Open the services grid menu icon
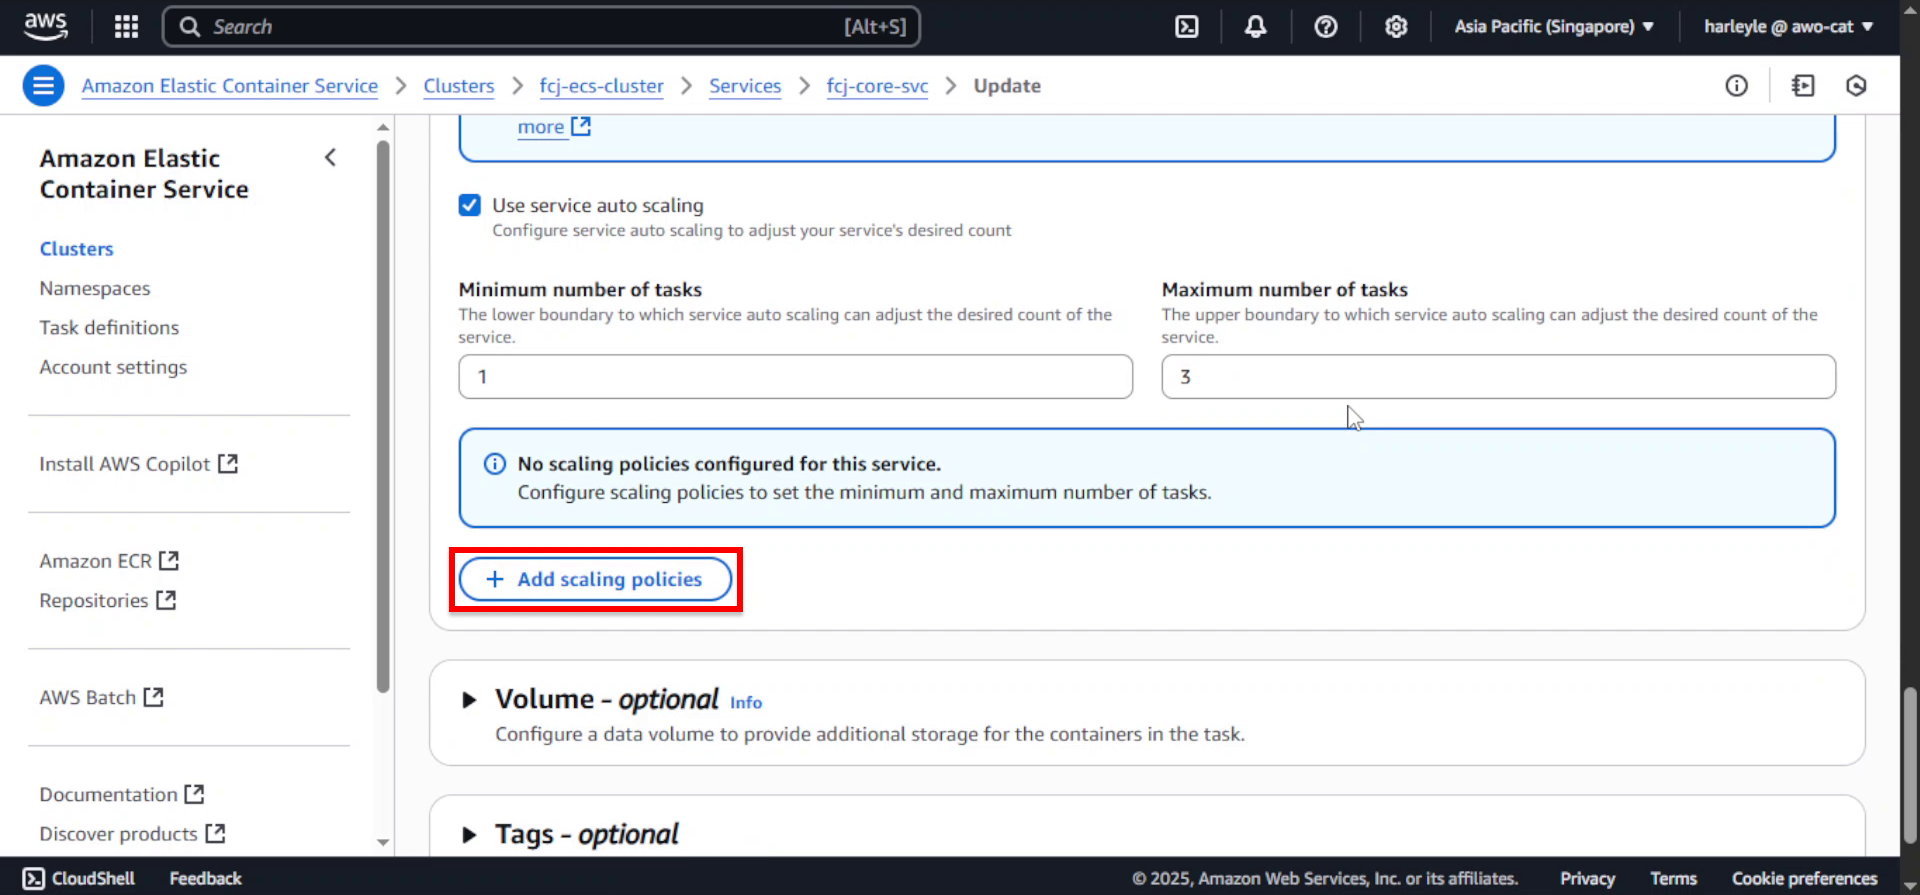The width and height of the screenshot is (1920, 895). click(x=126, y=27)
